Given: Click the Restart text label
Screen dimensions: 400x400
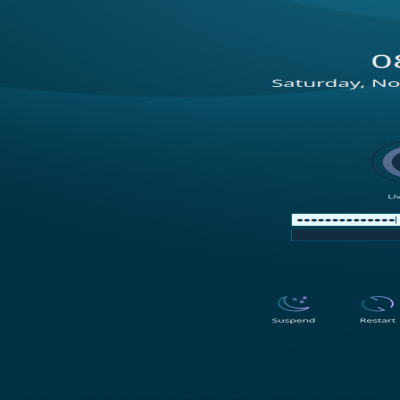Looking at the screenshot, I should [x=378, y=320].
